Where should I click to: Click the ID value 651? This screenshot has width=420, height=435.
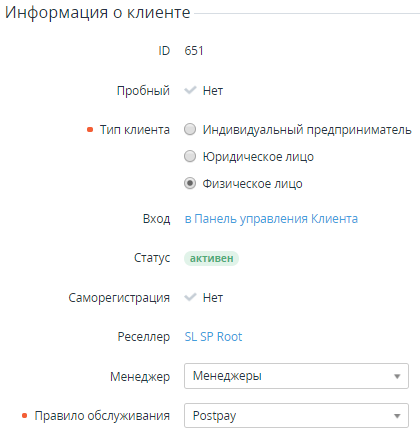click(x=194, y=51)
